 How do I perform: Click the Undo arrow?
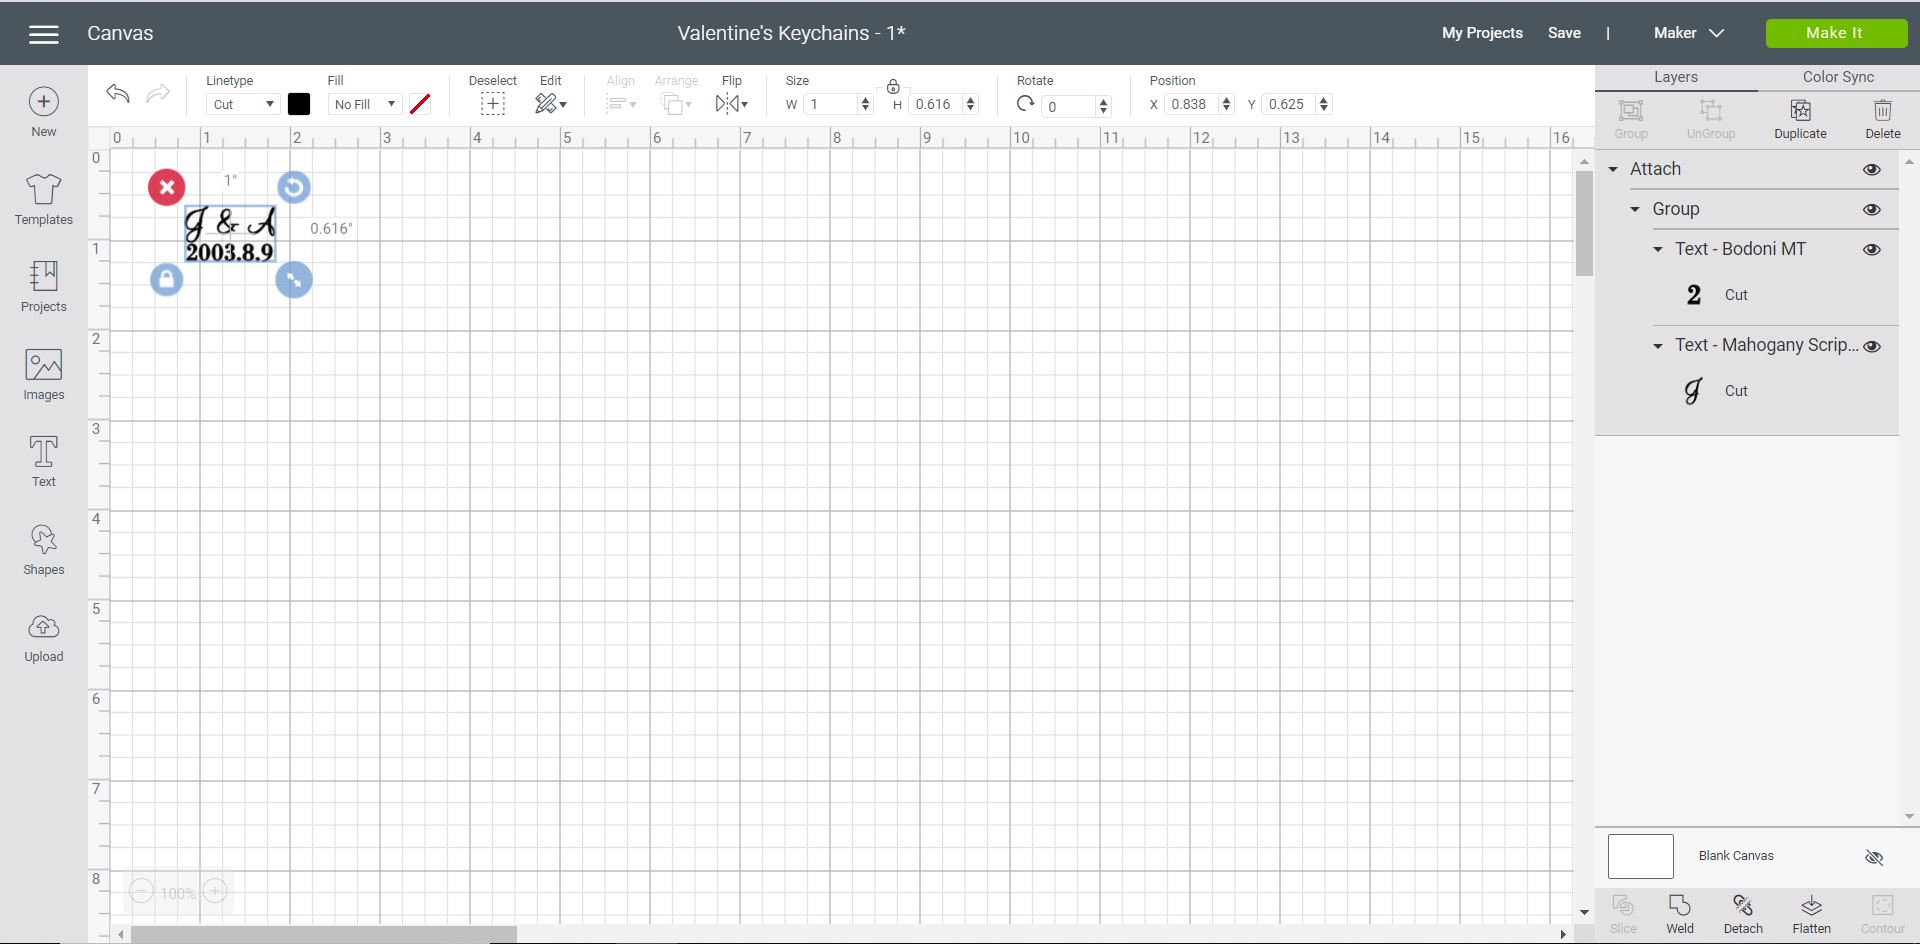tap(118, 94)
